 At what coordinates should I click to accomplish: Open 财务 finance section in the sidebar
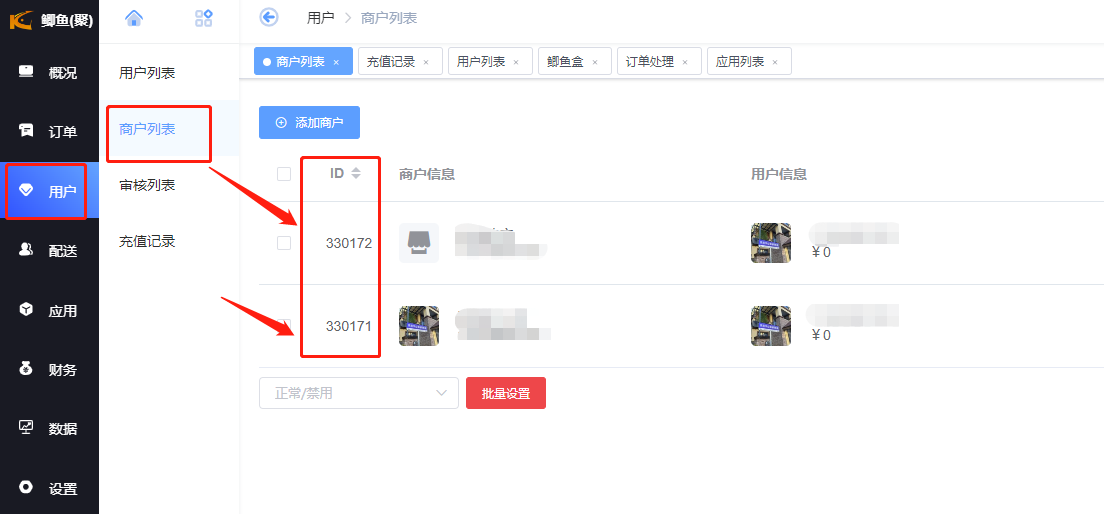click(50, 370)
